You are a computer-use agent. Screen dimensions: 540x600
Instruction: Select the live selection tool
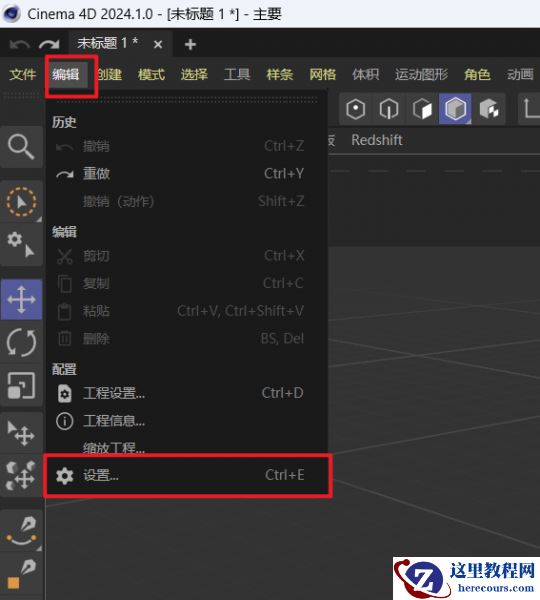click(21, 202)
